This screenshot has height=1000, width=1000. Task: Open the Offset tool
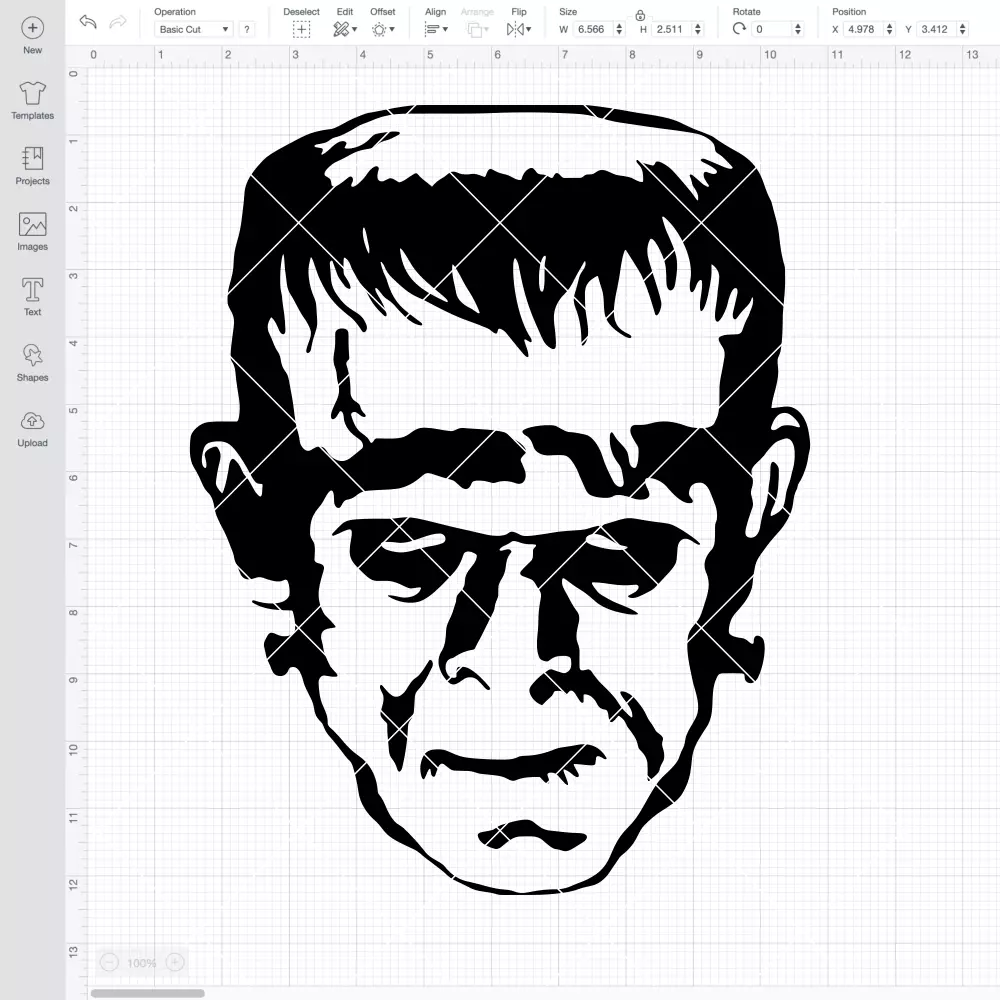tap(383, 29)
